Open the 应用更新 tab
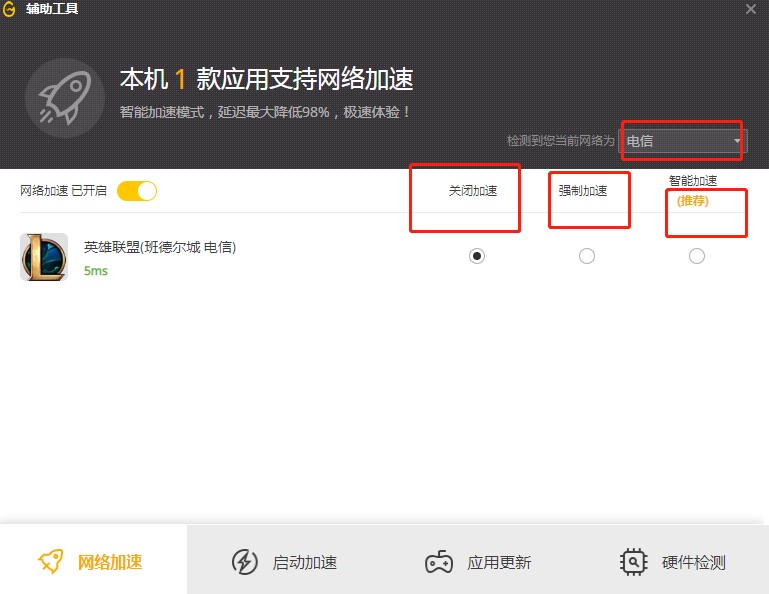 (x=478, y=562)
